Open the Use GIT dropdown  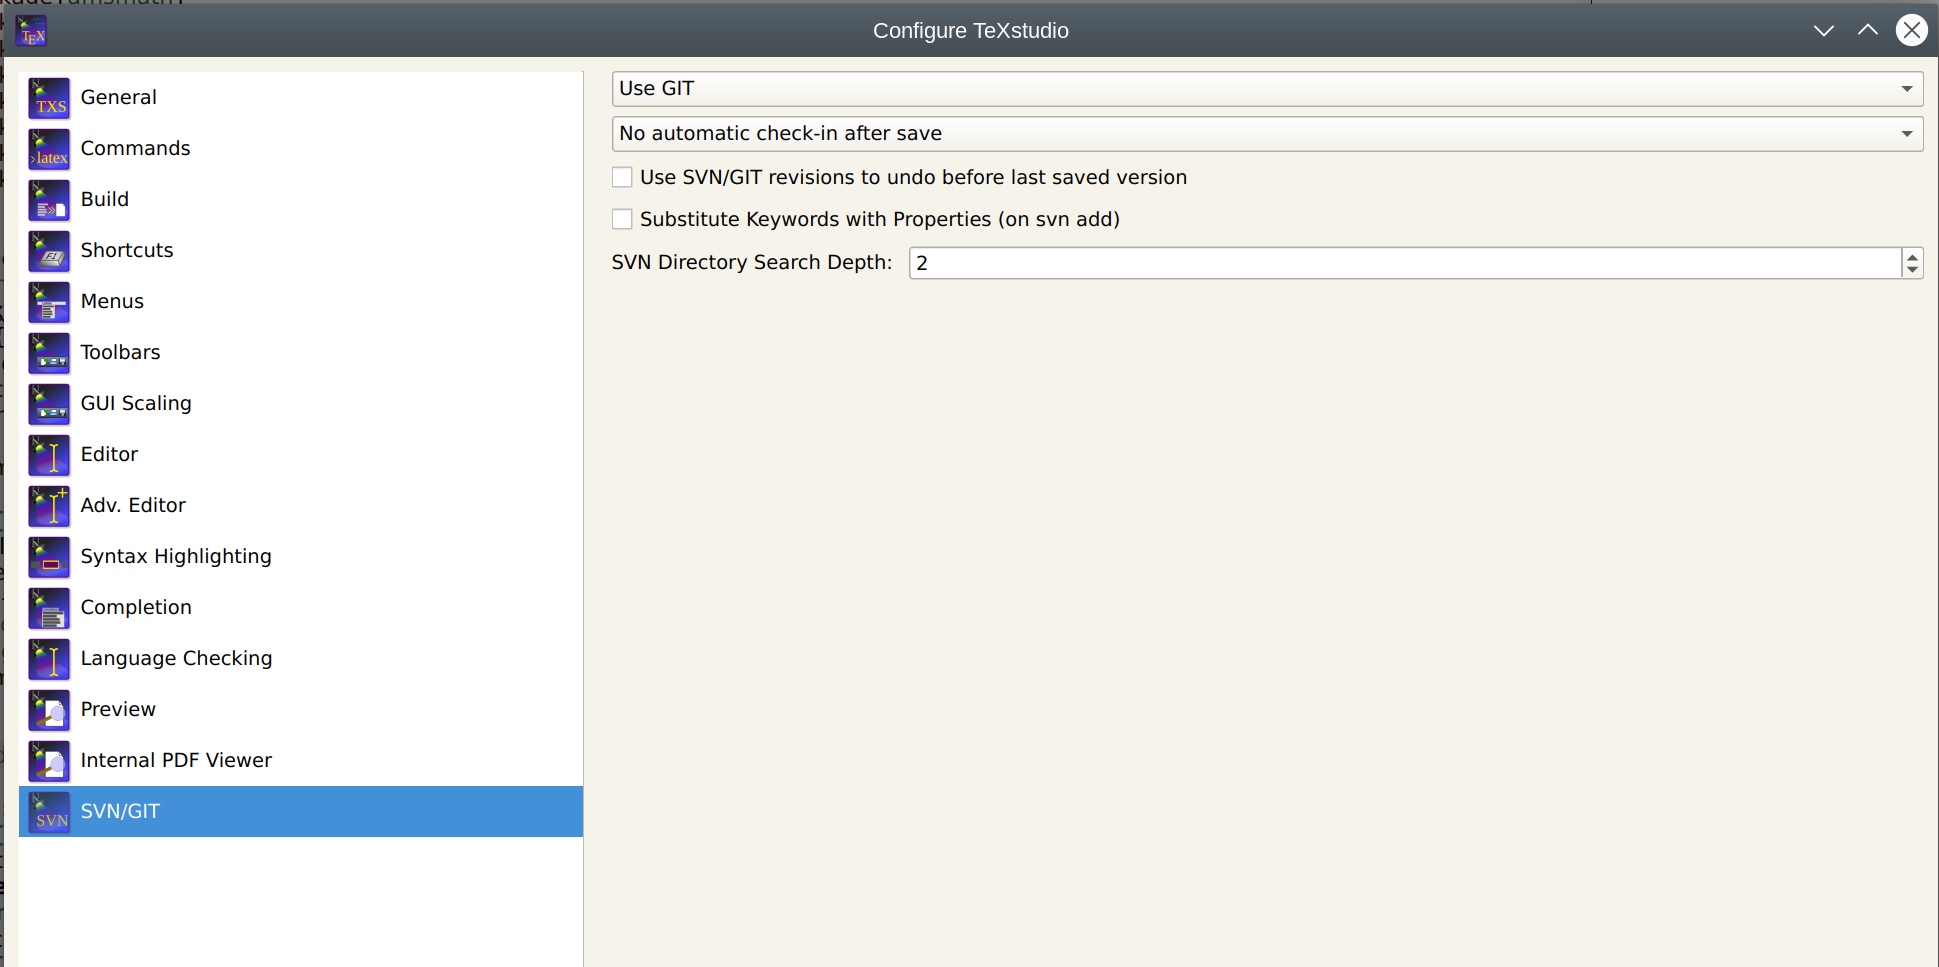click(x=1908, y=88)
